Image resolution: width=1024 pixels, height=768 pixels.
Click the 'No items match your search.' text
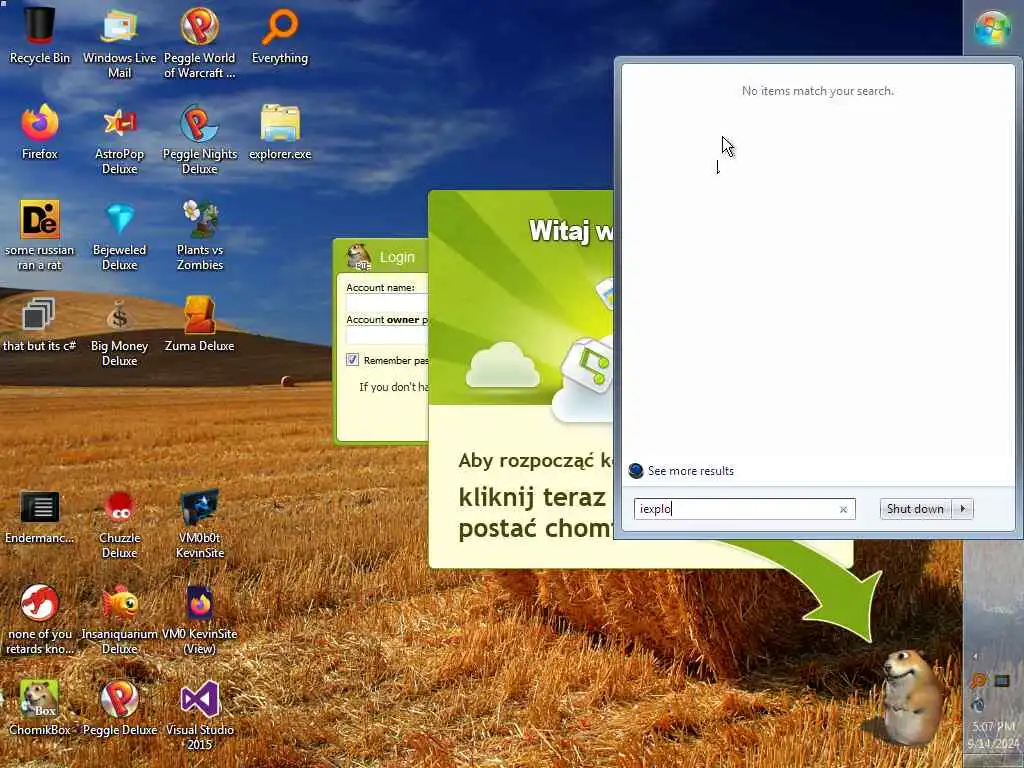(x=818, y=91)
